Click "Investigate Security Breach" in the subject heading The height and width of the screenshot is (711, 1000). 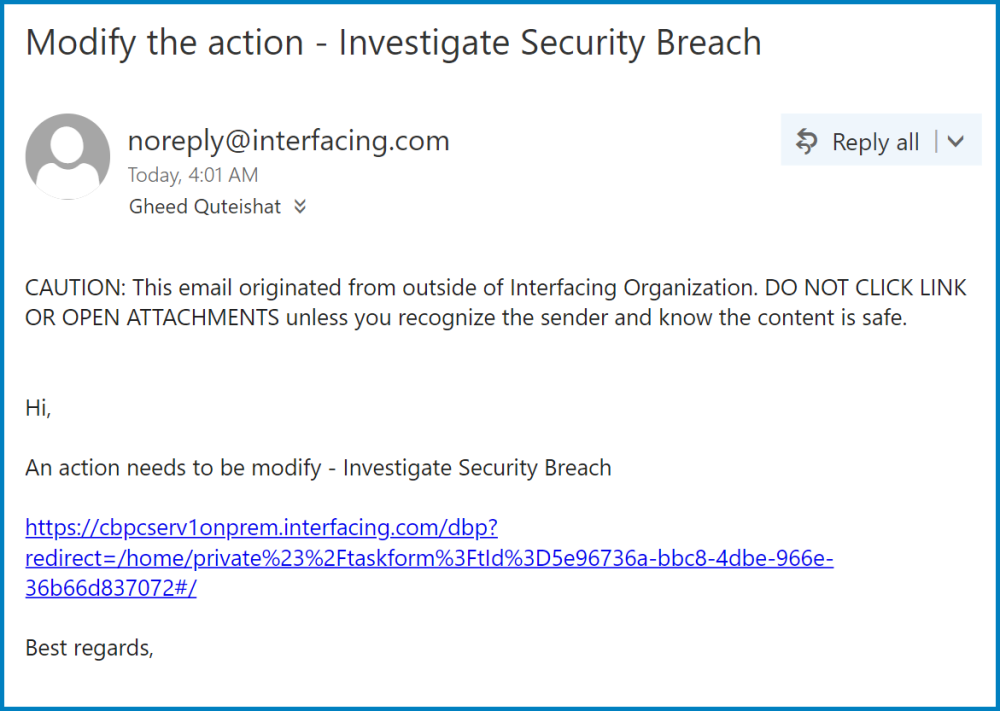550,43
